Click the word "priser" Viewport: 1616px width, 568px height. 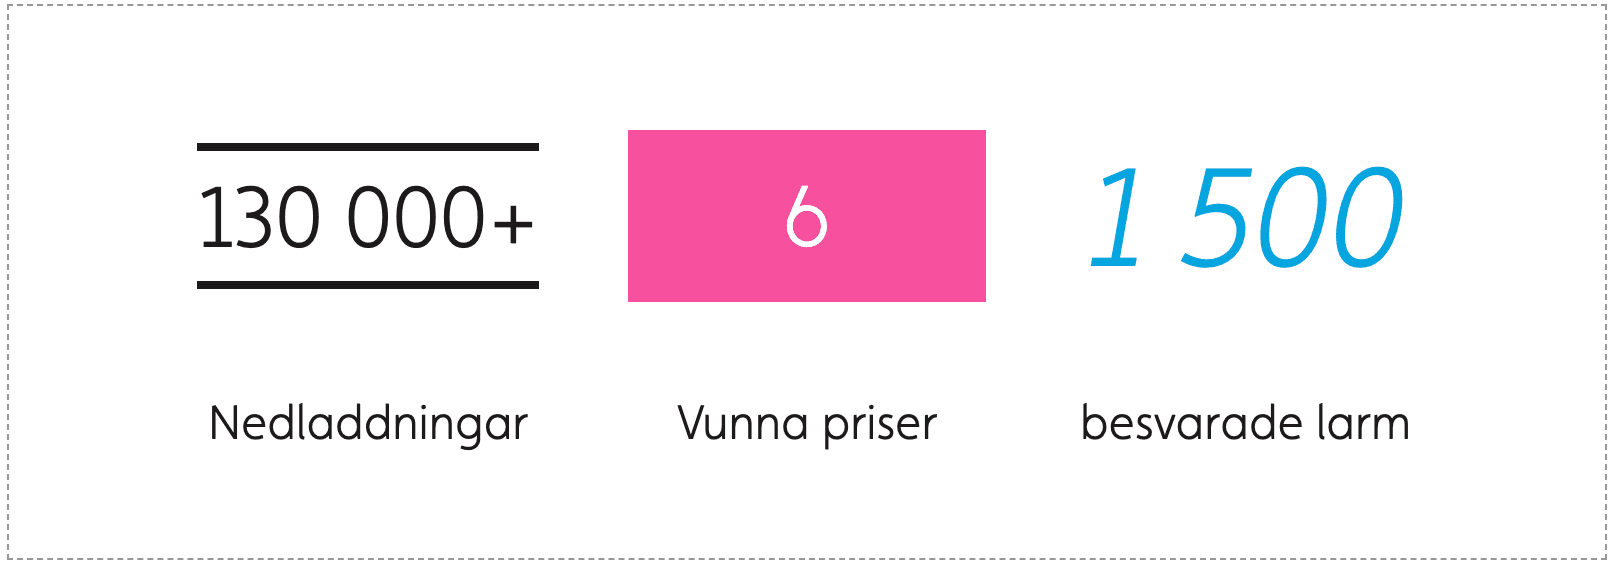880,425
